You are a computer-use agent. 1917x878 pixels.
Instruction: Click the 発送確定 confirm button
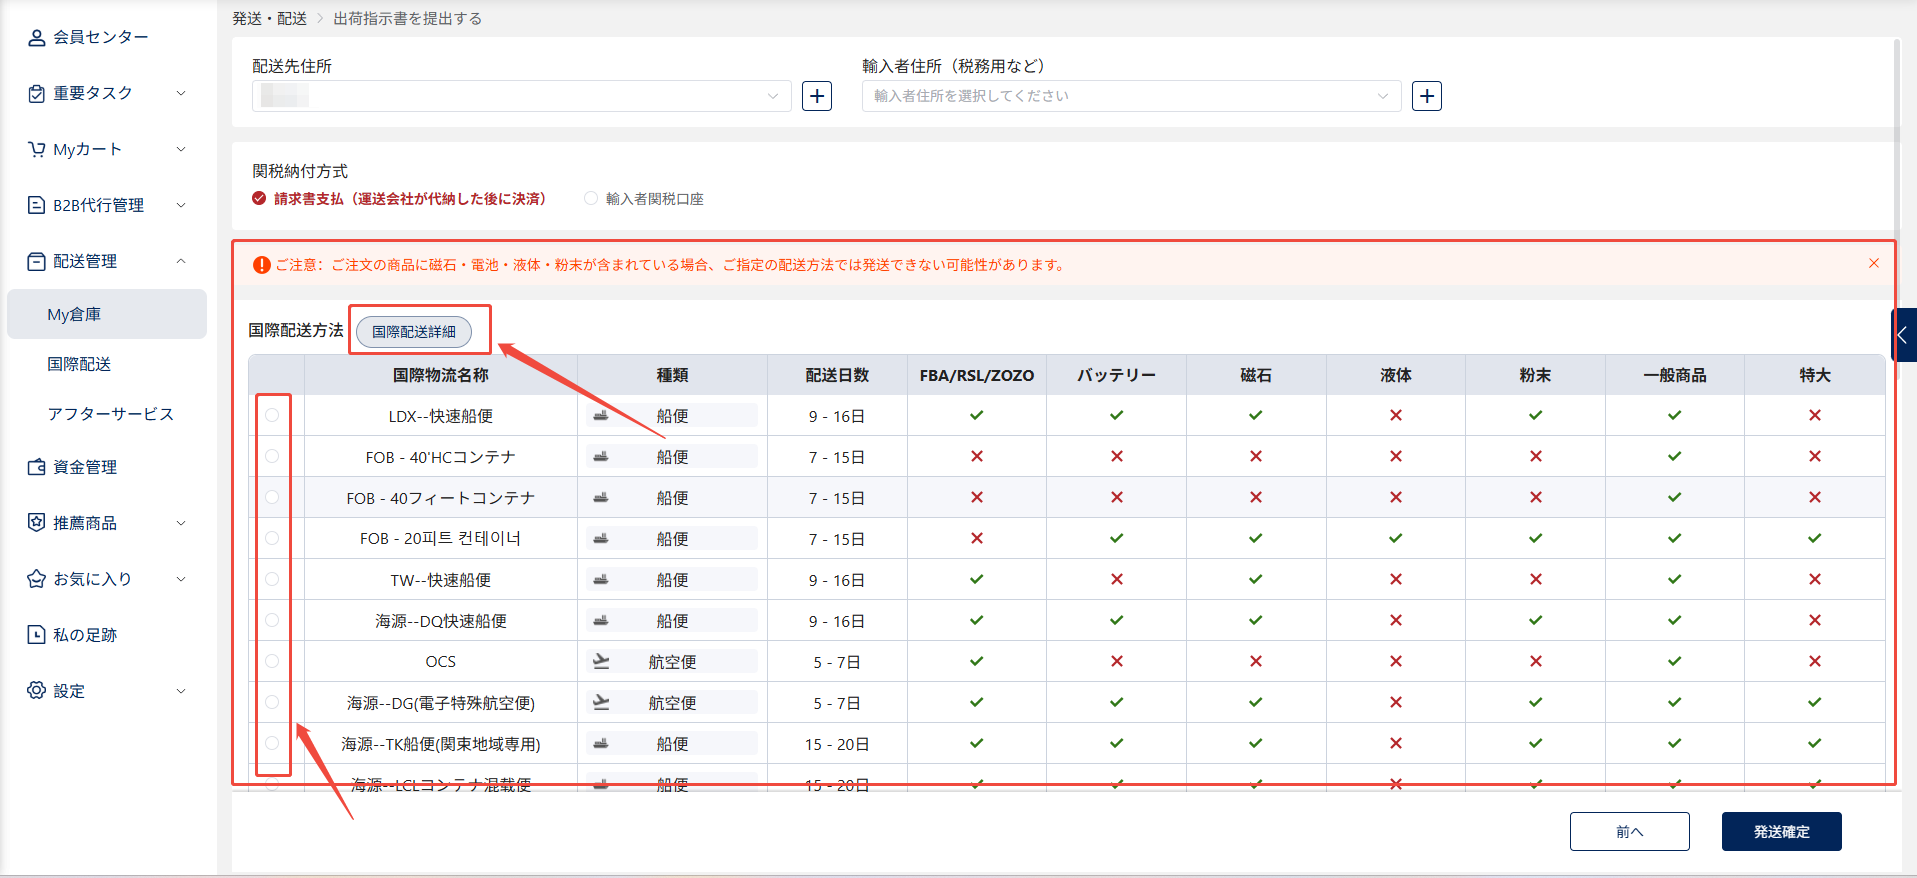tap(1782, 831)
